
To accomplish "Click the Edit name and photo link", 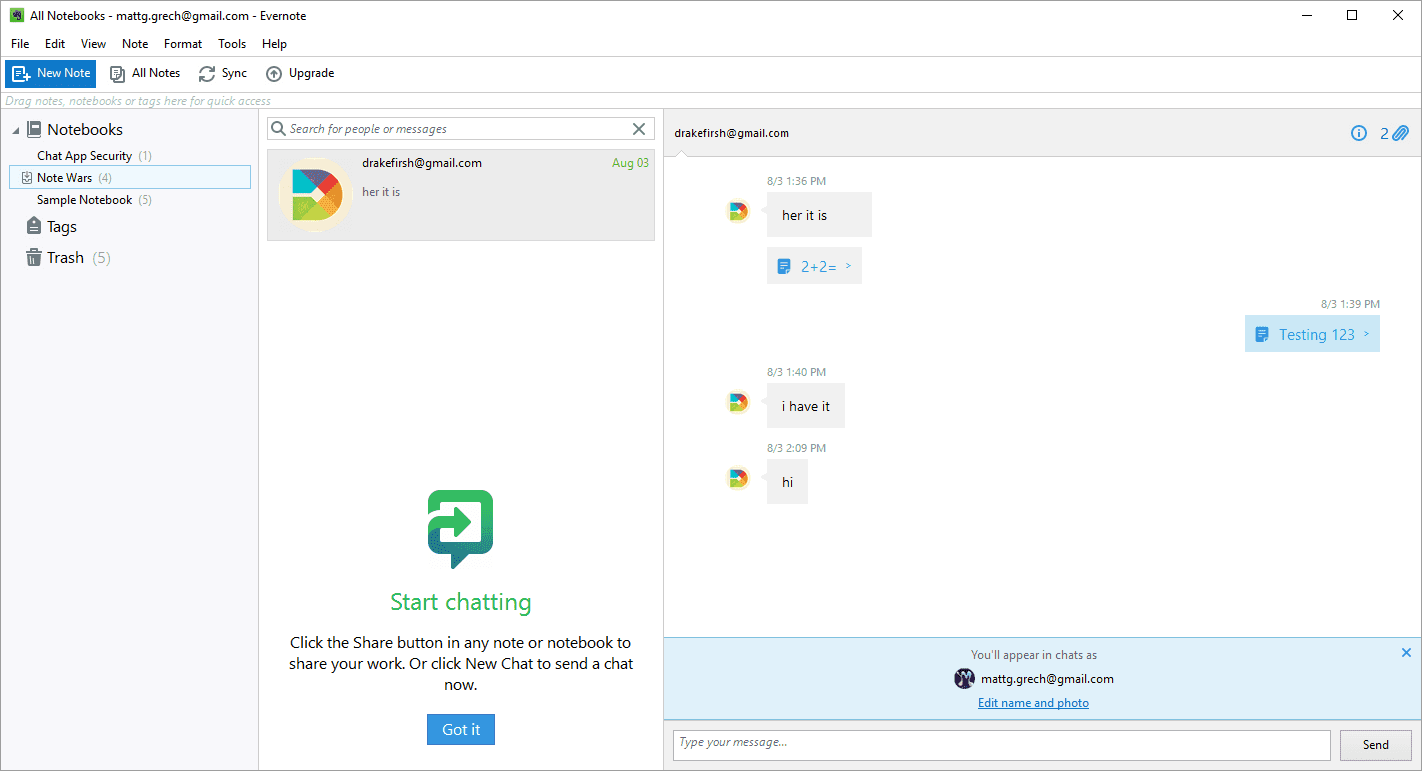I will (1033, 703).
